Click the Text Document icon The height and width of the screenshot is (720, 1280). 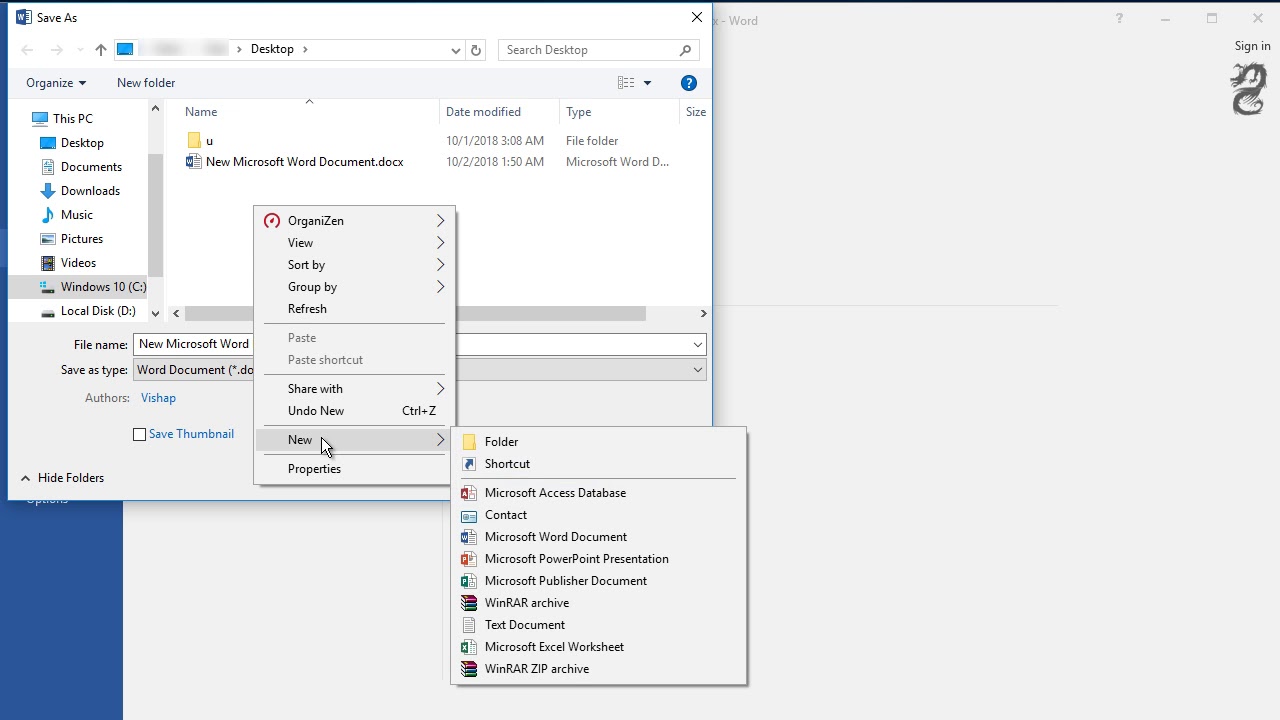[x=469, y=625]
